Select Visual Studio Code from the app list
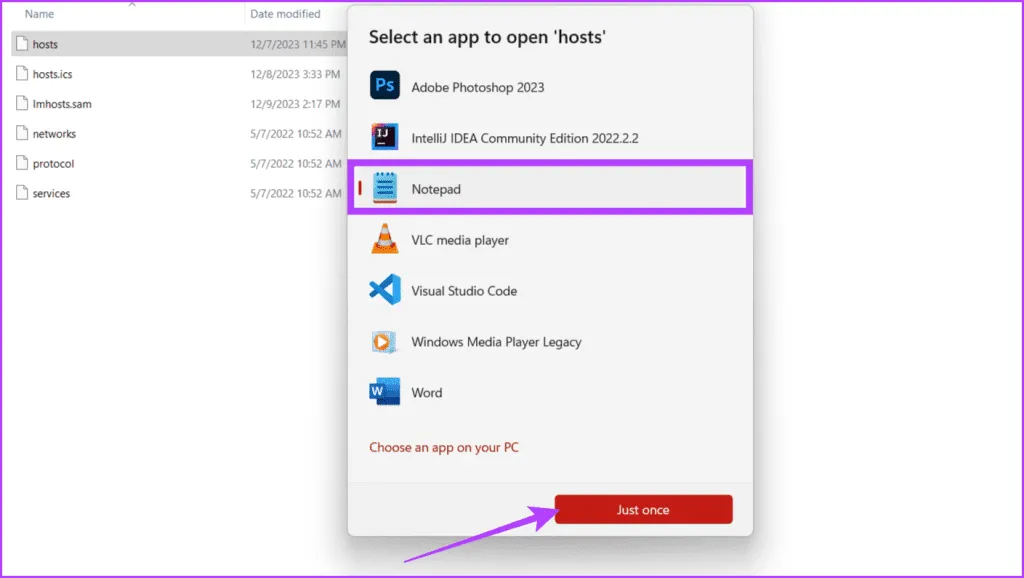The width and height of the screenshot is (1024, 578). pos(464,291)
